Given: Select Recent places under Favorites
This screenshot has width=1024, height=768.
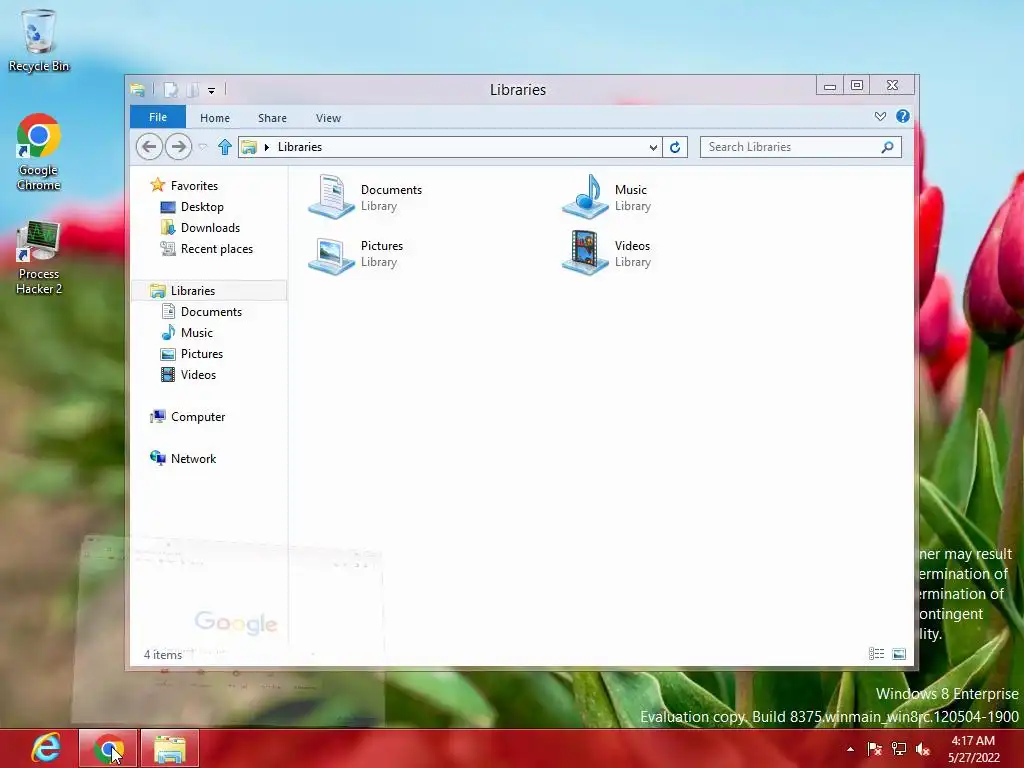Looking at the screenshot, I should (216, 249).
